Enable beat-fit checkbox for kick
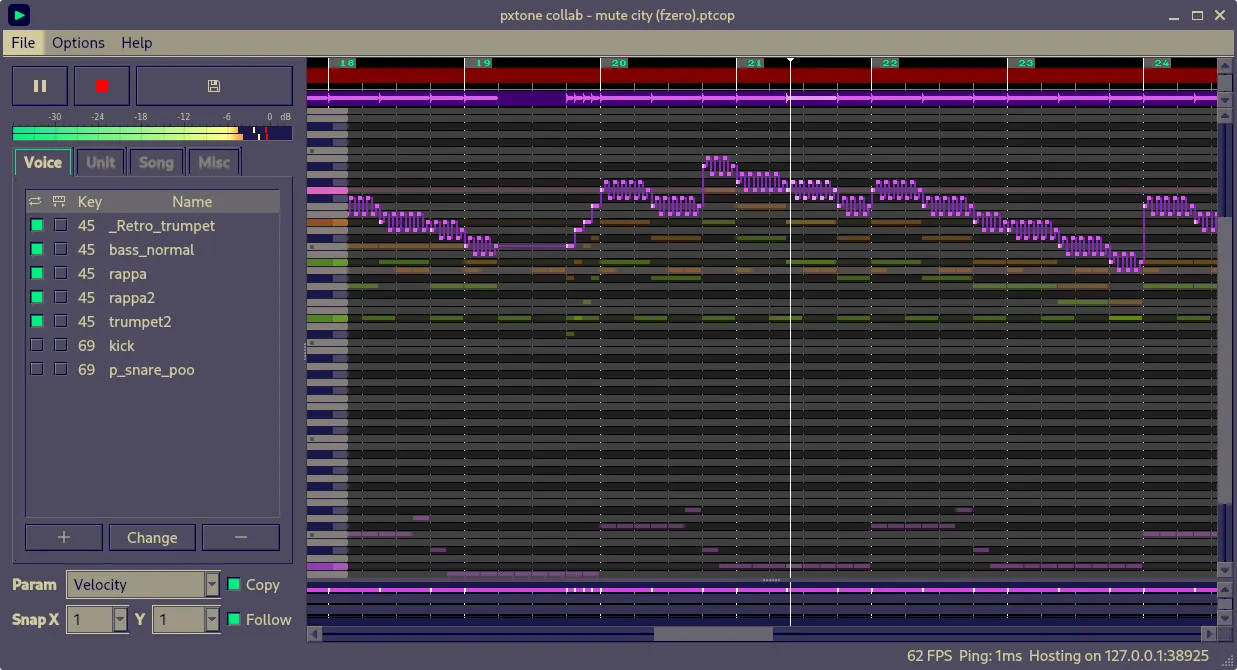Viewport: 1237px width, 670px height. tap(61, 345)
